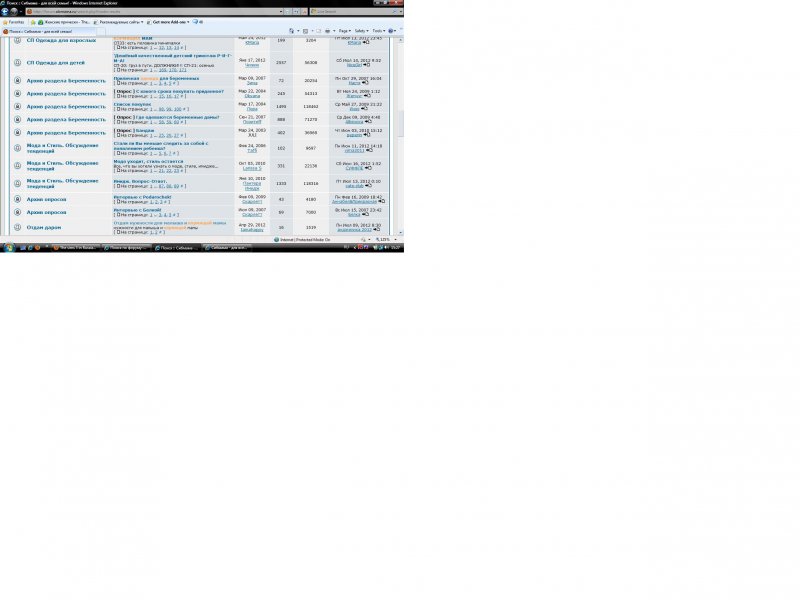The height and width of the screenshot is (600, 800).
Task: Click topic status icon in 'Отдам даром' row
Action: (17, 228)
